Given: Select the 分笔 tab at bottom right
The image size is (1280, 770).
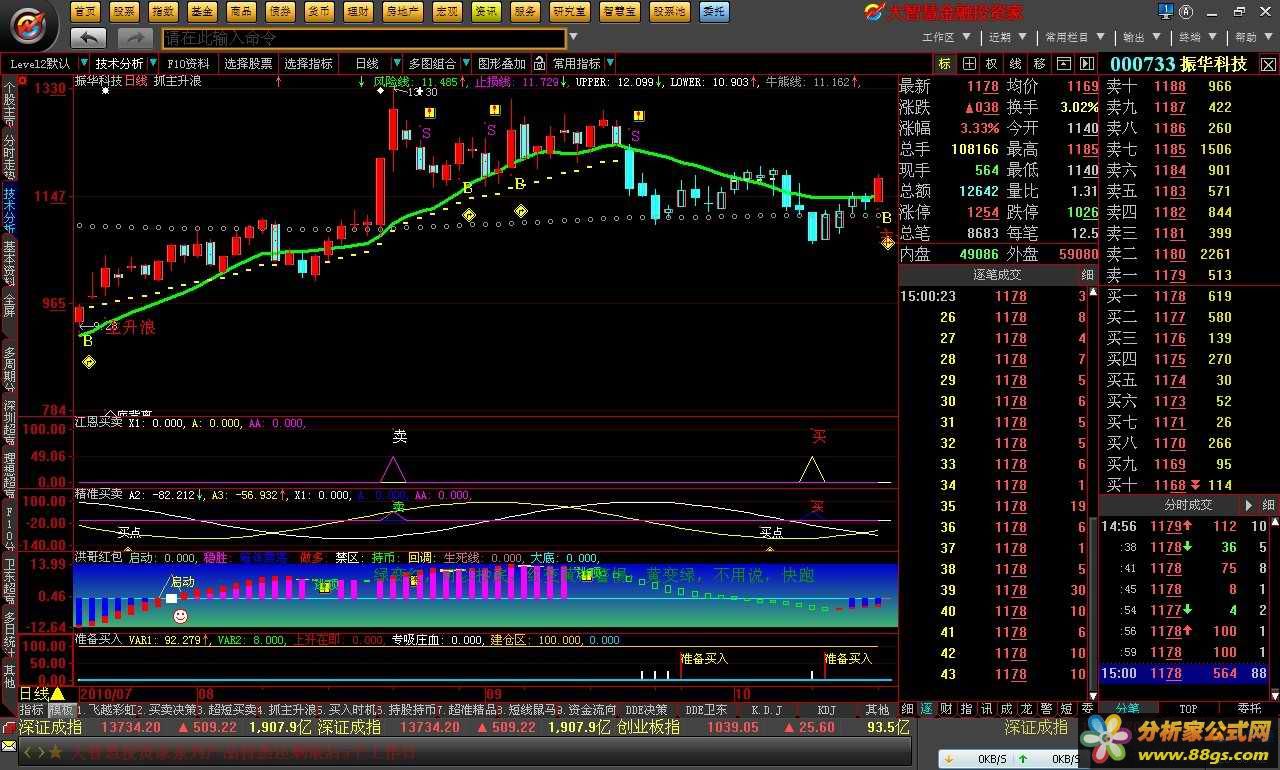Looking at the screenshot, I should [x=1127, y=709].
